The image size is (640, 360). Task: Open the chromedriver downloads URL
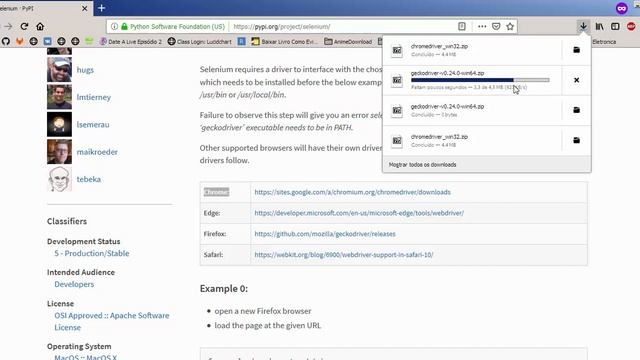pyautogui.click(x=353, y=192)
